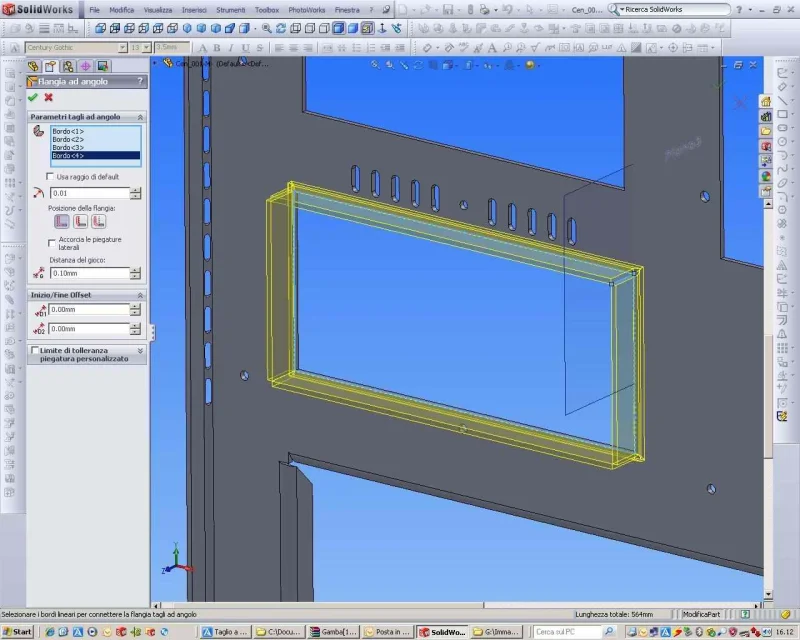The width and height of the screenshot is (800, 640).
Task: Collapse the 'Parametri tagli ad angolo' section
Action: pyautogui.click(x=140, y=117)
